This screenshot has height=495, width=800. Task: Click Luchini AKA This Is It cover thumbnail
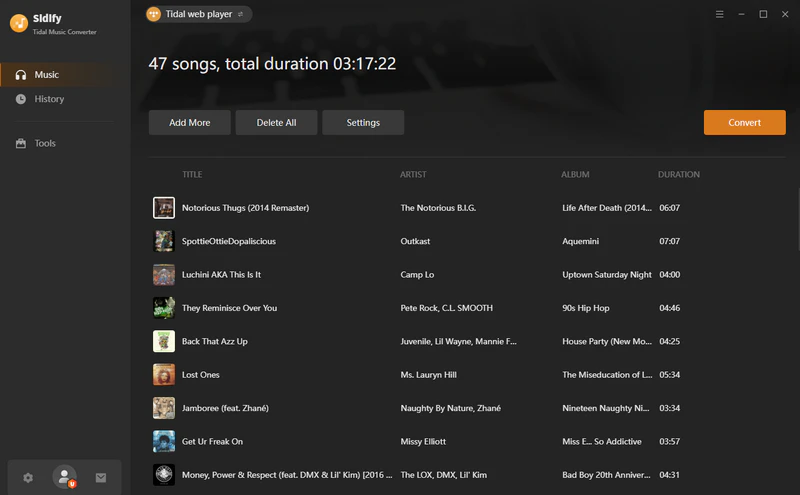tap(164, 275)
